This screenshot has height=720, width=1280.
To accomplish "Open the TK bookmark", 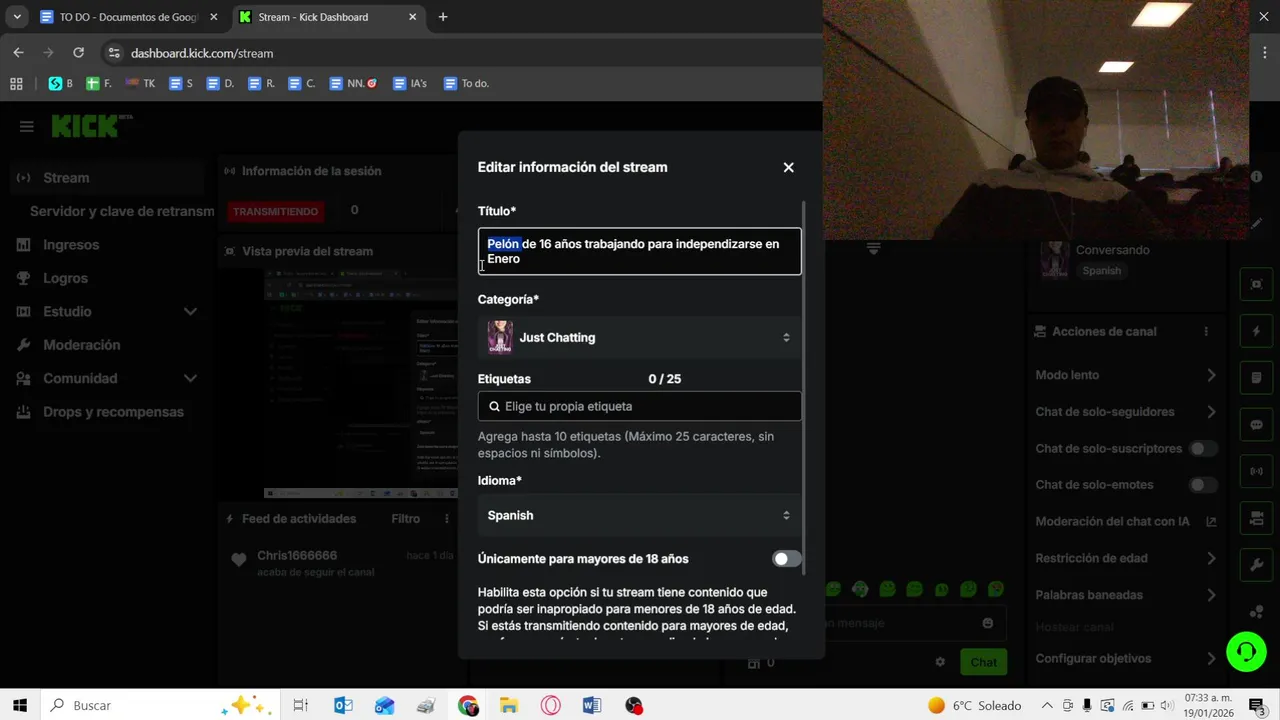I will coord(140,84).
